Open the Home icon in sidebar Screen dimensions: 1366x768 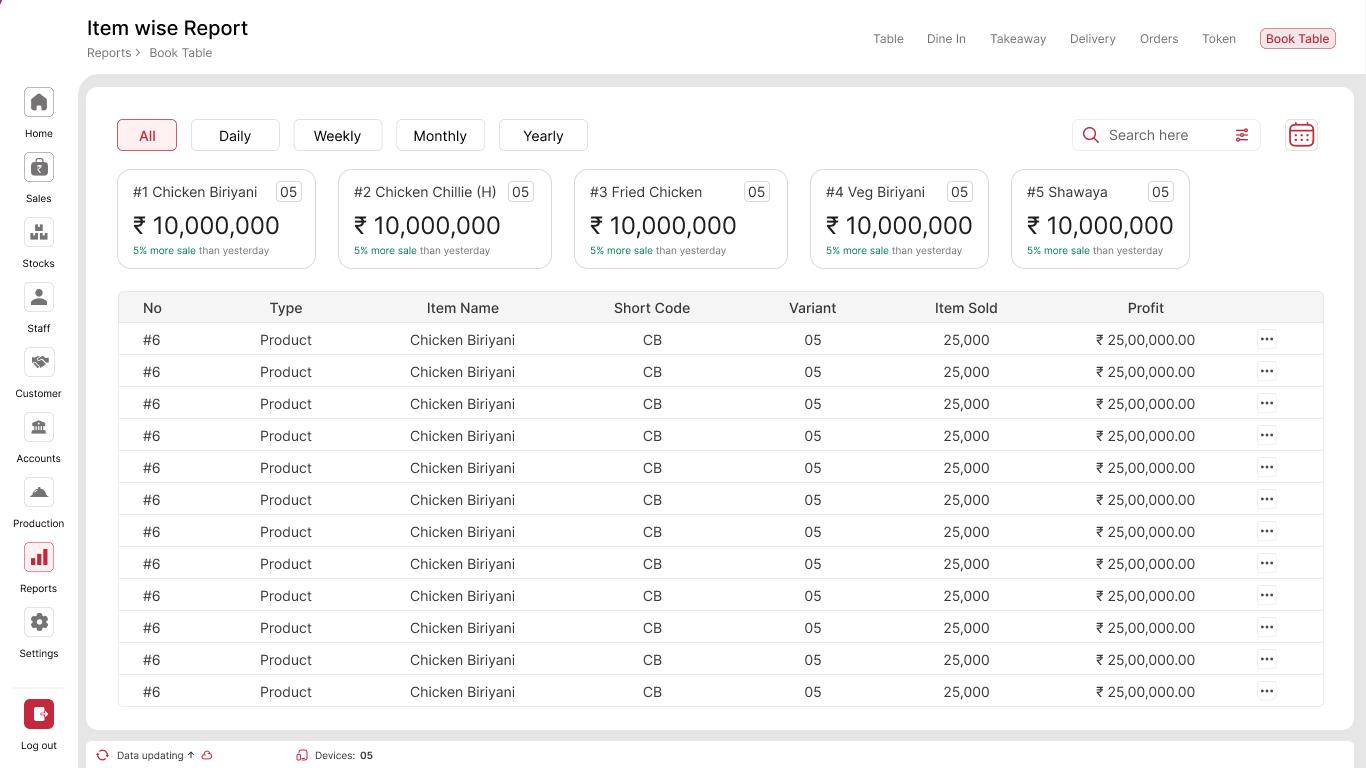click(x=38, y=103)
